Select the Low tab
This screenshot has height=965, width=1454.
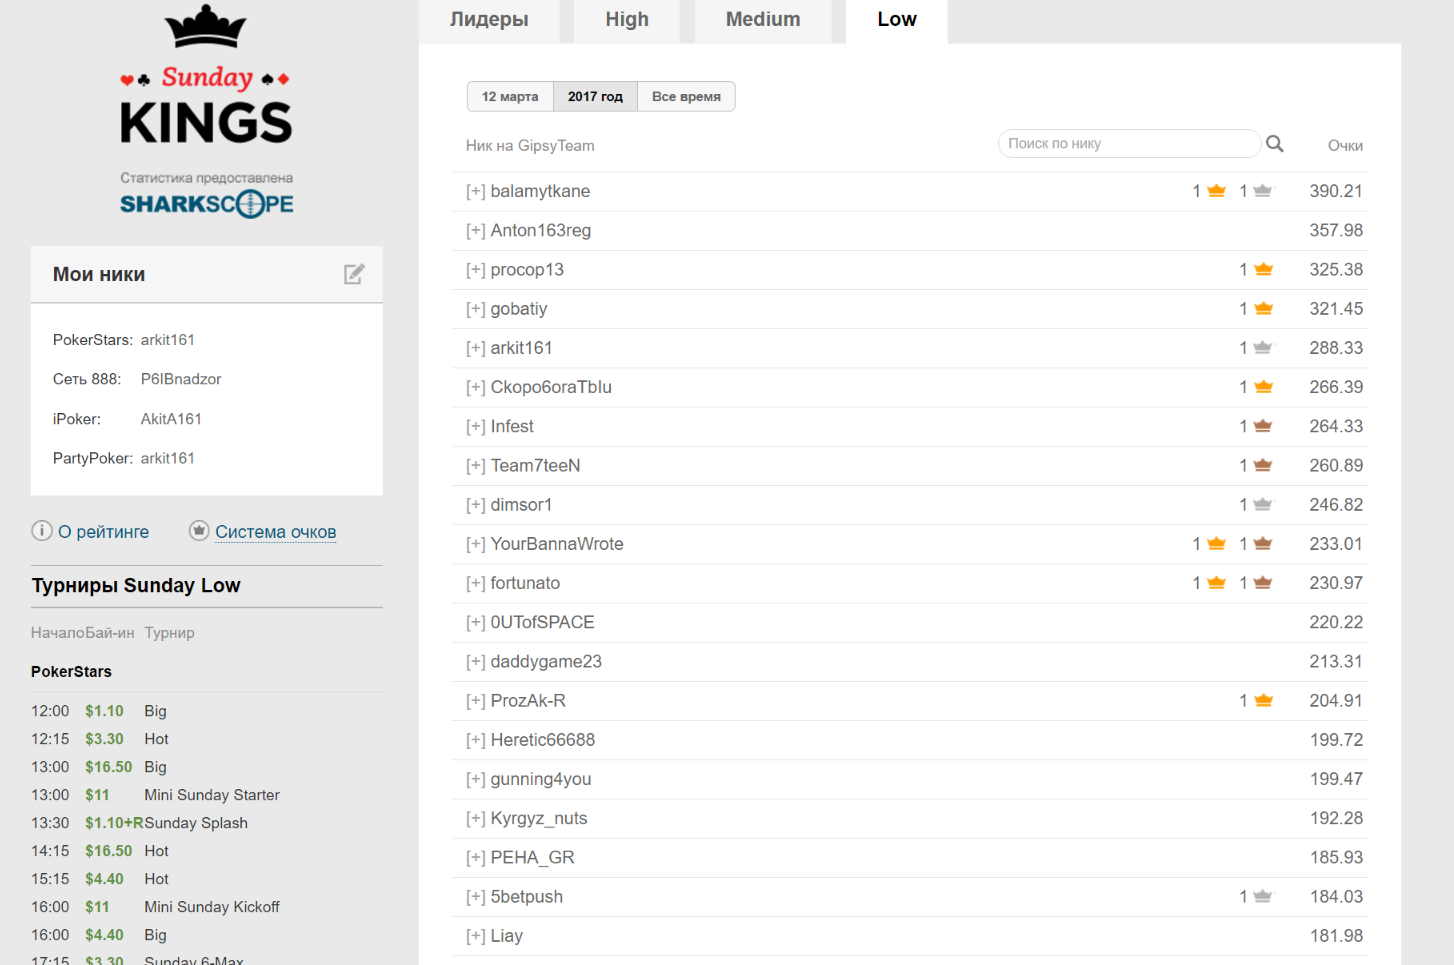[x=897, y=20]
